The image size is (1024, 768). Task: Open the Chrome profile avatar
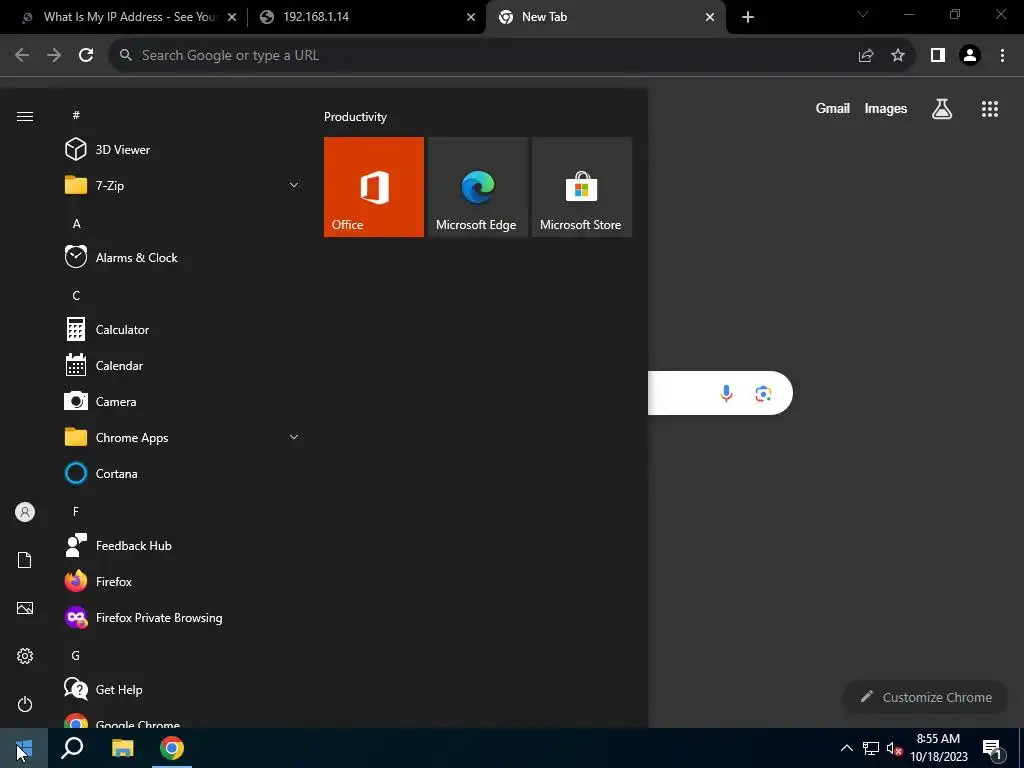[970, 56]
